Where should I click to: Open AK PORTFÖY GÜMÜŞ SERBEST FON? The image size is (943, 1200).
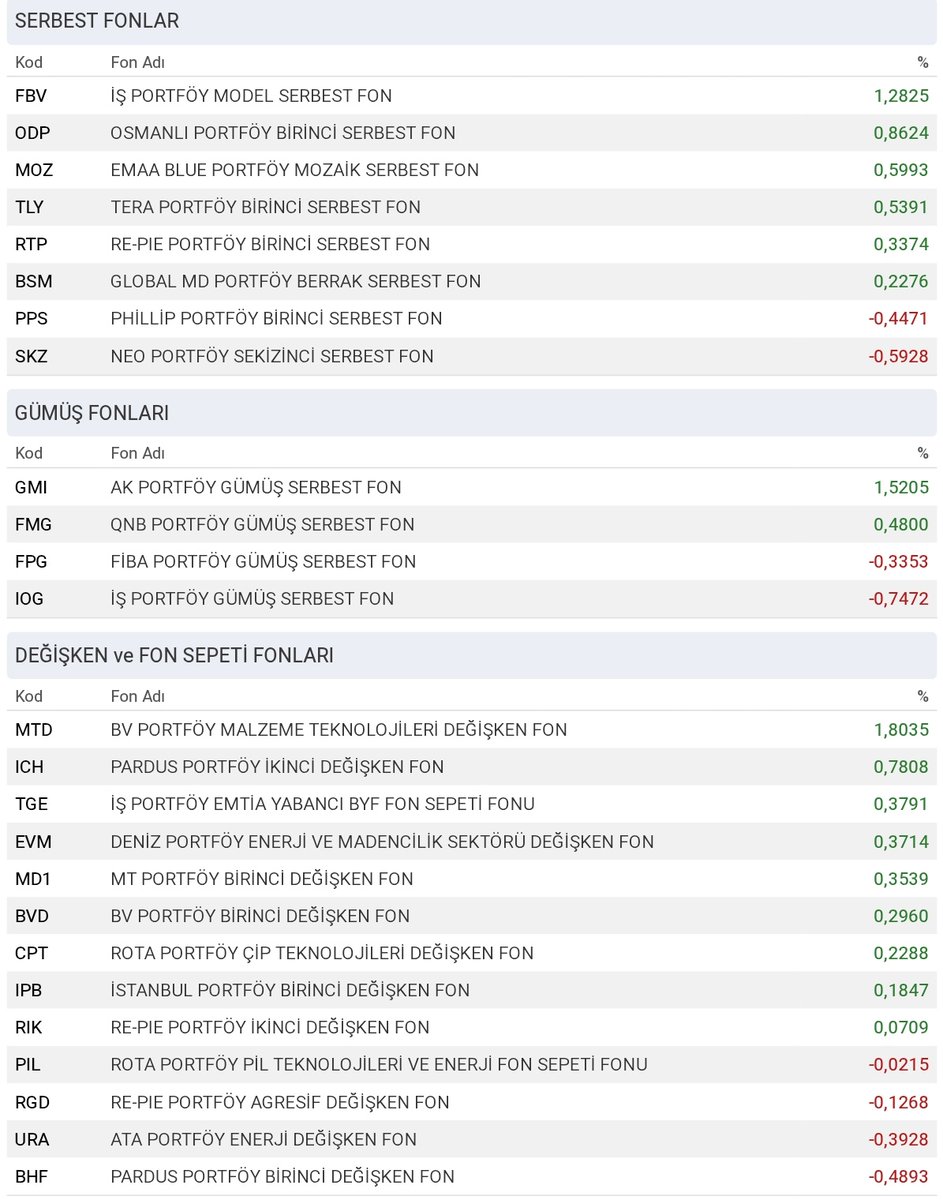tap(256, 488)
